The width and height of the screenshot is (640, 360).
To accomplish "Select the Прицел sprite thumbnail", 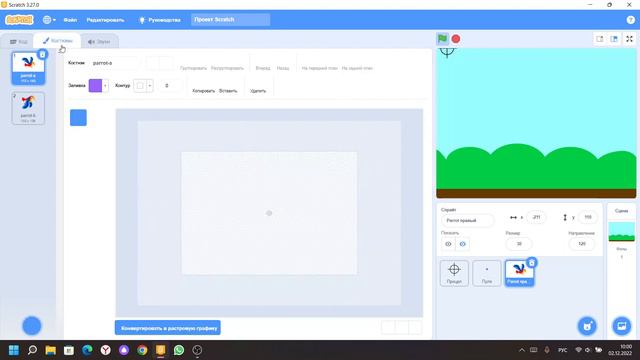I will click(x=454, y=273).
